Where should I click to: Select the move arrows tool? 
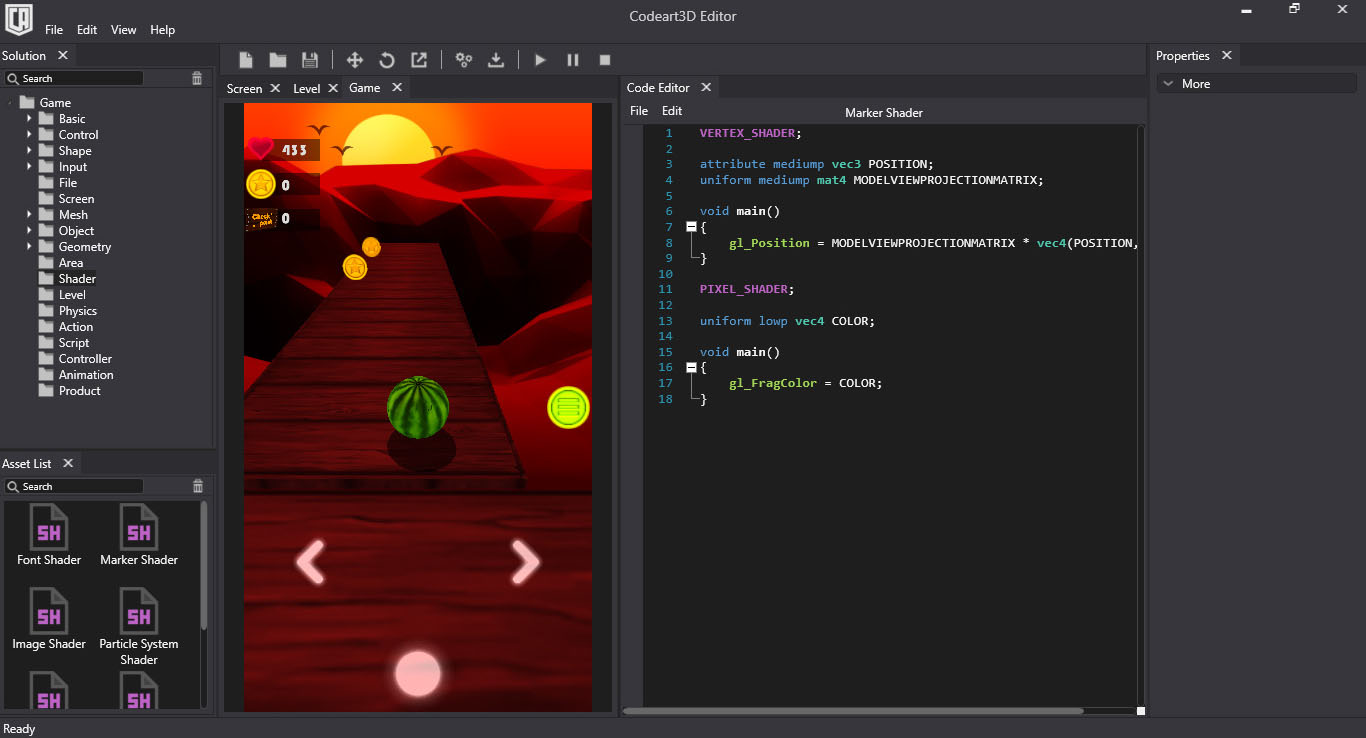point(354,60)
